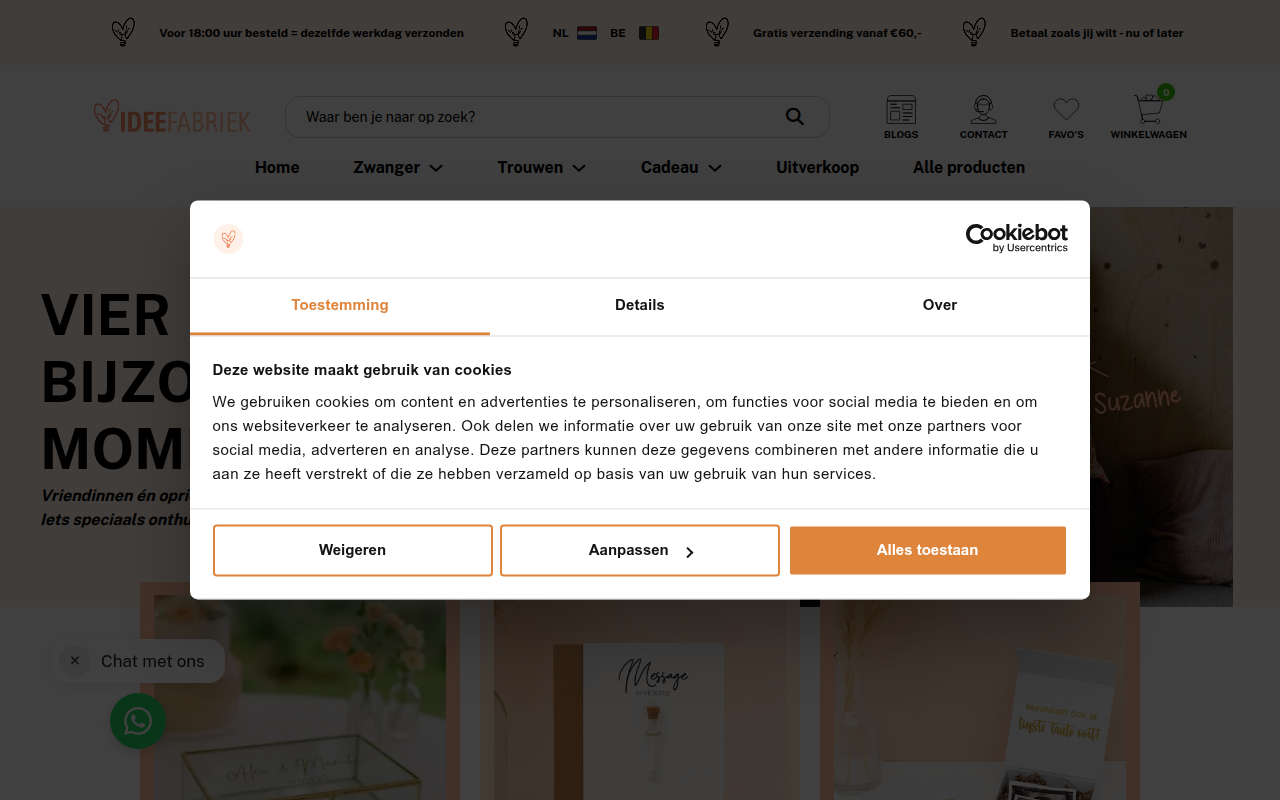Viewport: 1280px width, 800px height.
Task: Click the Alles toestaan button
Action: click(x=928, y=551)
